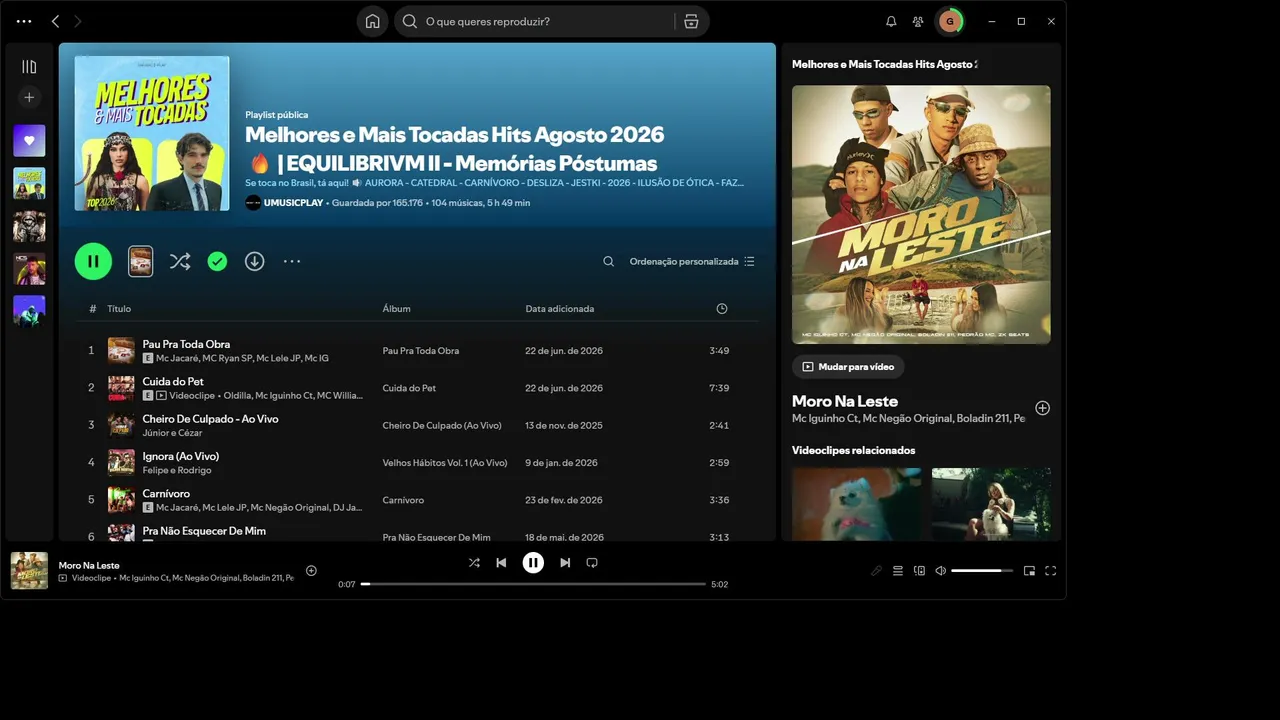Open artist Felipe e Rodrigo
The image size is (1280, 720).
point(177,470)
